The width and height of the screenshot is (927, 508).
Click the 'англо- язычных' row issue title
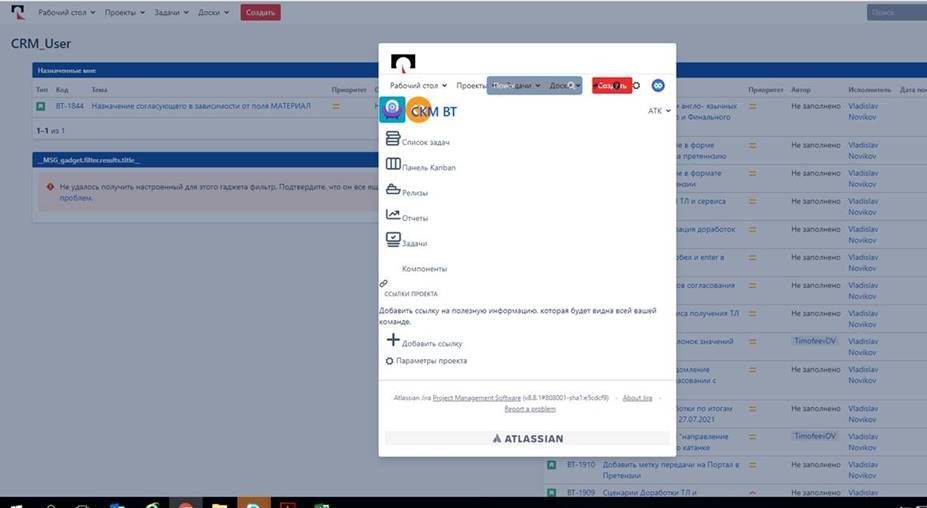click(708, 112)
